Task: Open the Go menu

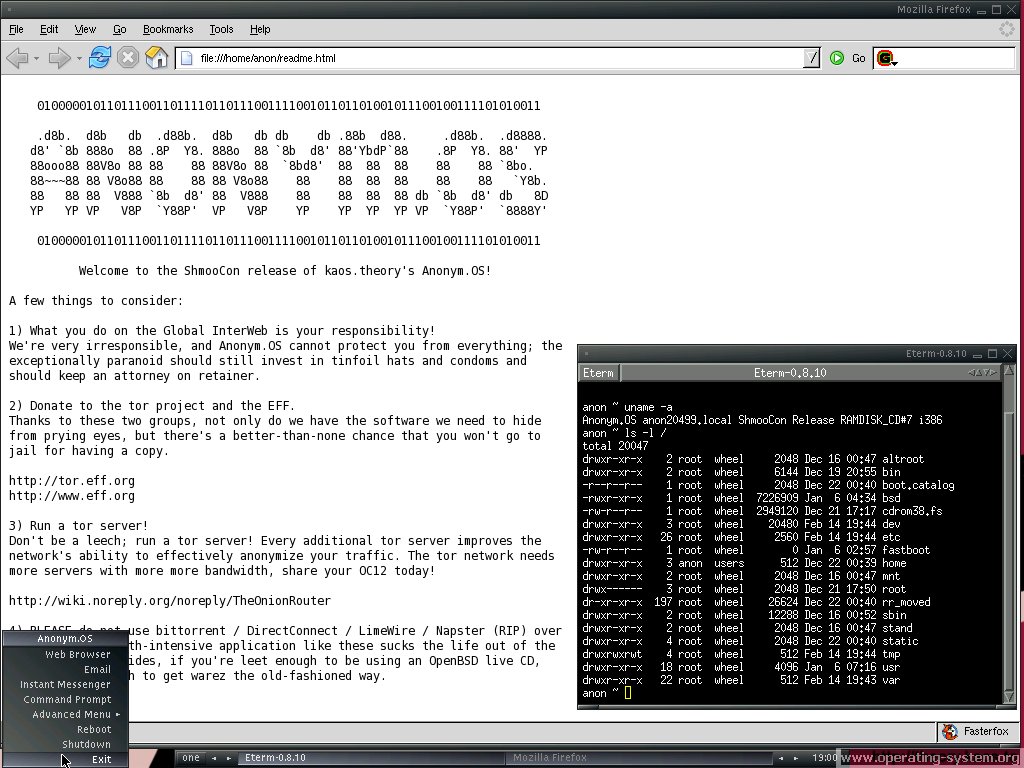Action: pos(120,29)
